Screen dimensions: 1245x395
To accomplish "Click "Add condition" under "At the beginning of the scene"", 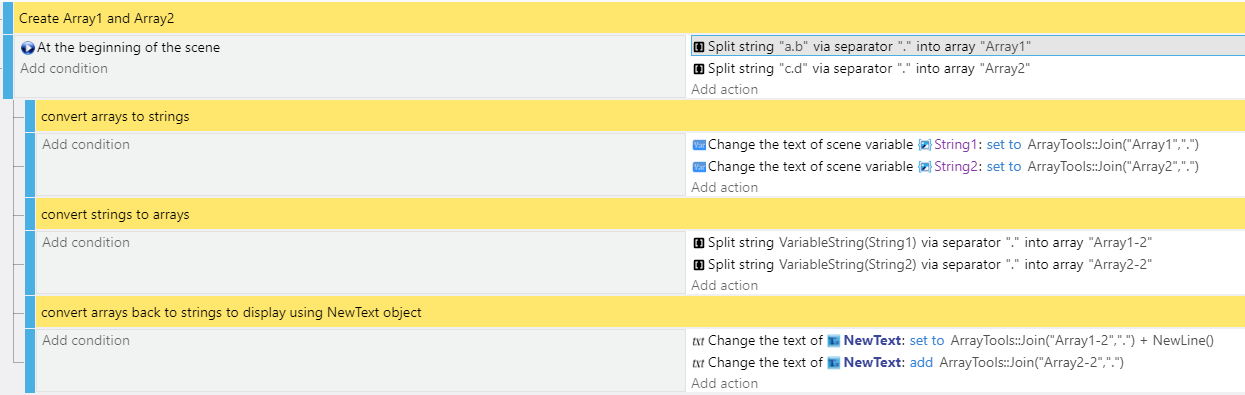I will pos(64,69).
